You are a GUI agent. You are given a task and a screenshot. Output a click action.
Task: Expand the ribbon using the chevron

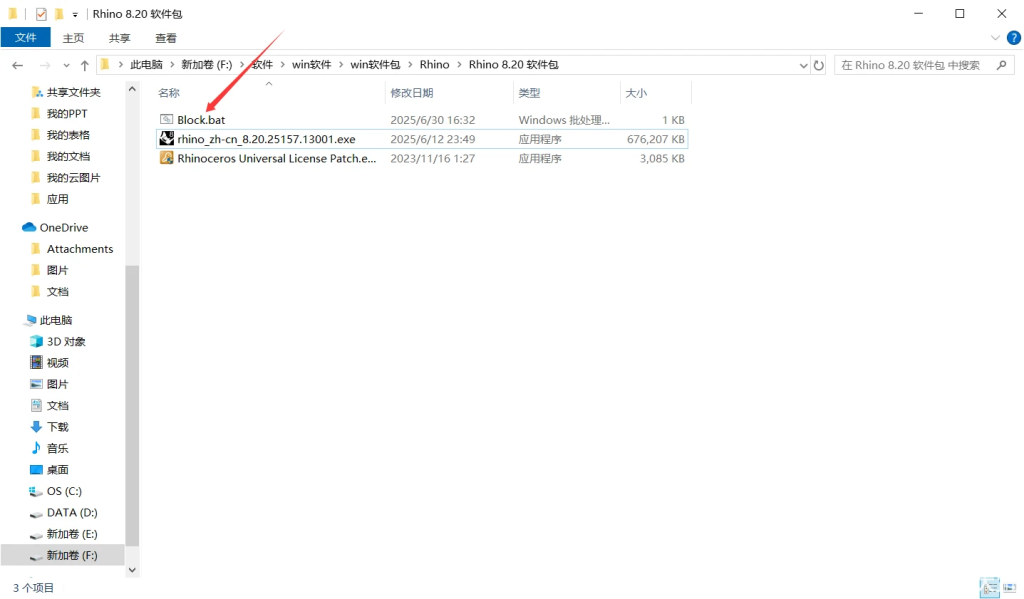(995, 38)
